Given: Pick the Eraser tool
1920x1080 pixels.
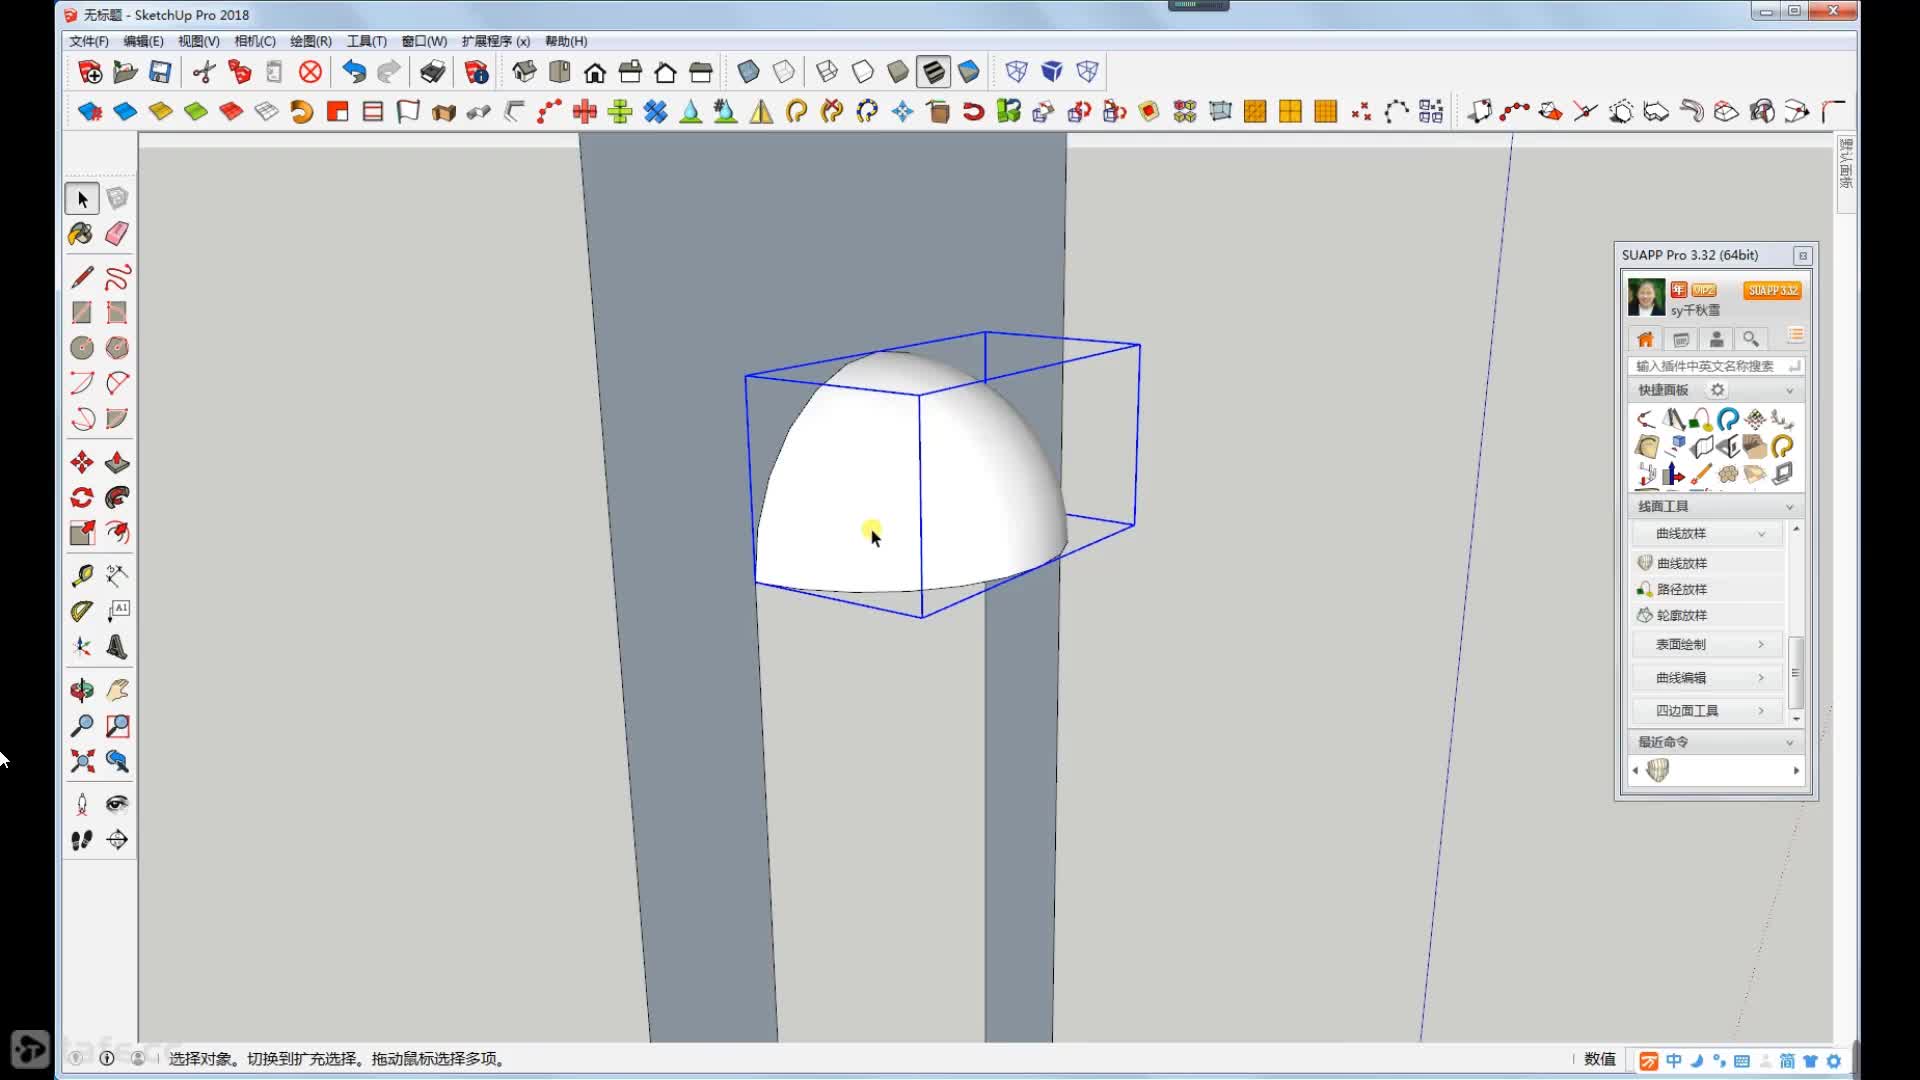Looking at the screenshot, I should click(117, 234).
